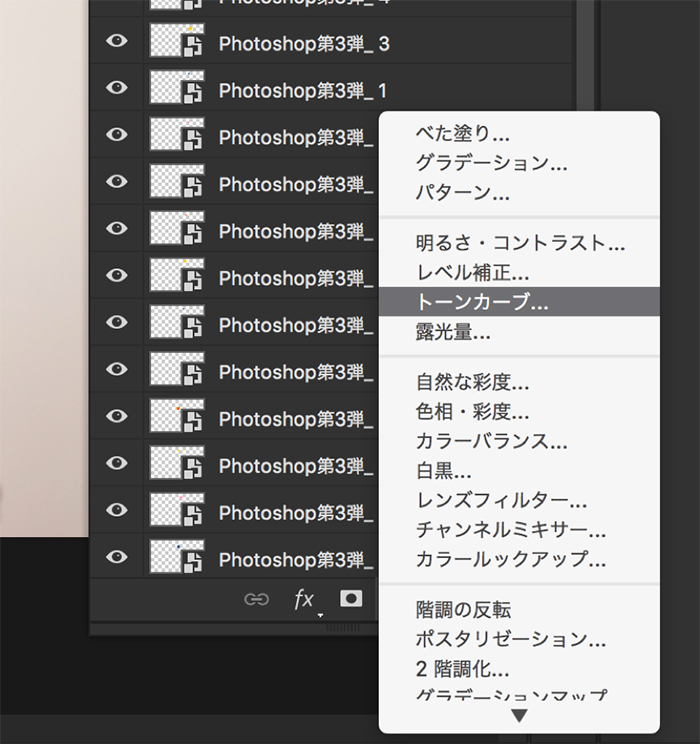Select the layer name Photoshop第3弾_ 1
Screen dimensions: 700x744
[303, 91]
